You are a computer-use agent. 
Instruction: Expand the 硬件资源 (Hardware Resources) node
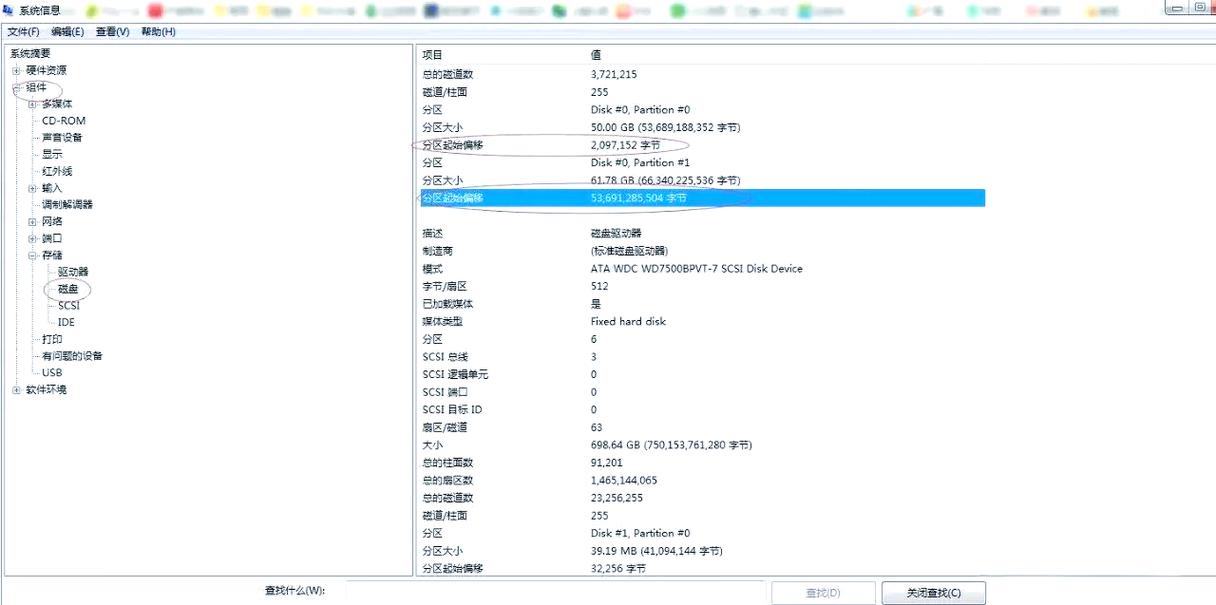click(x=15, y=69)
